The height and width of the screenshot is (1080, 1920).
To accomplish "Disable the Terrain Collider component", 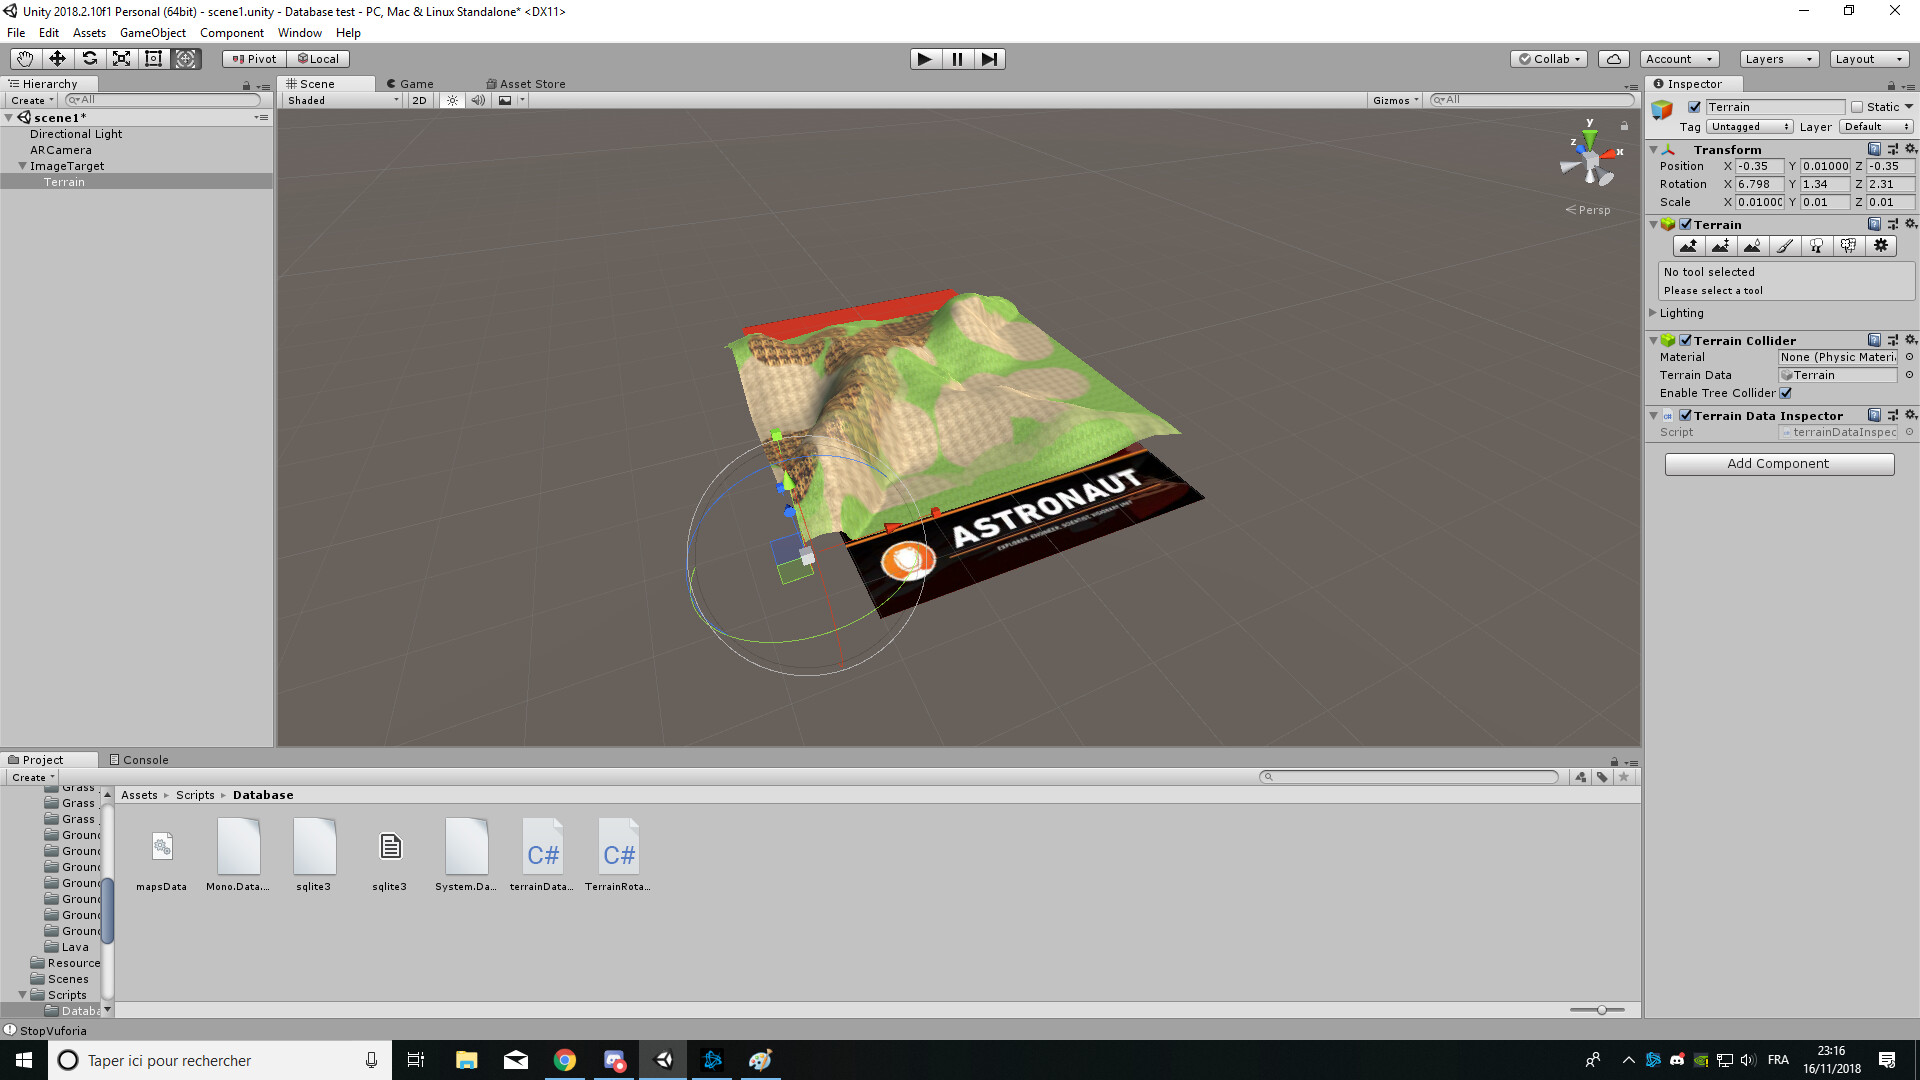I will pyautogui.click(x=1686, y=340).
